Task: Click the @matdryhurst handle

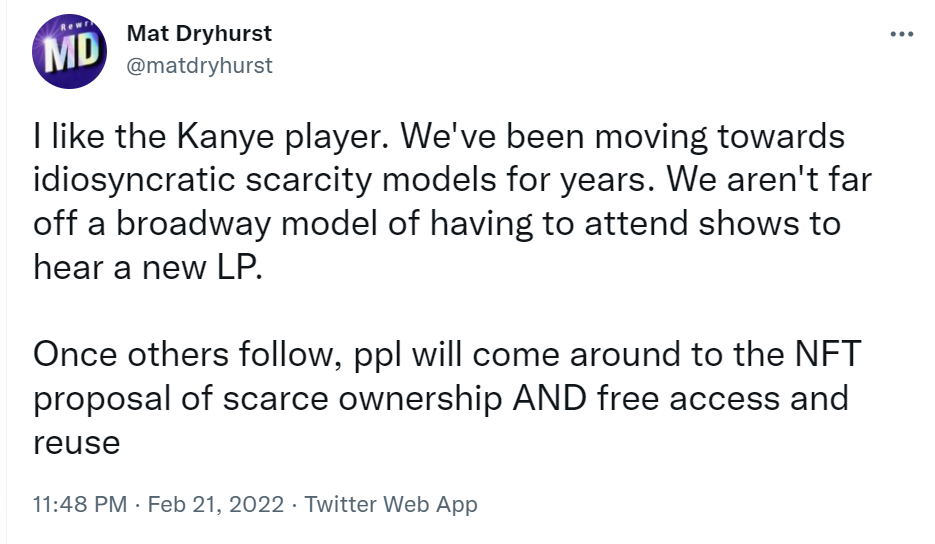Action: coord(199,65)
